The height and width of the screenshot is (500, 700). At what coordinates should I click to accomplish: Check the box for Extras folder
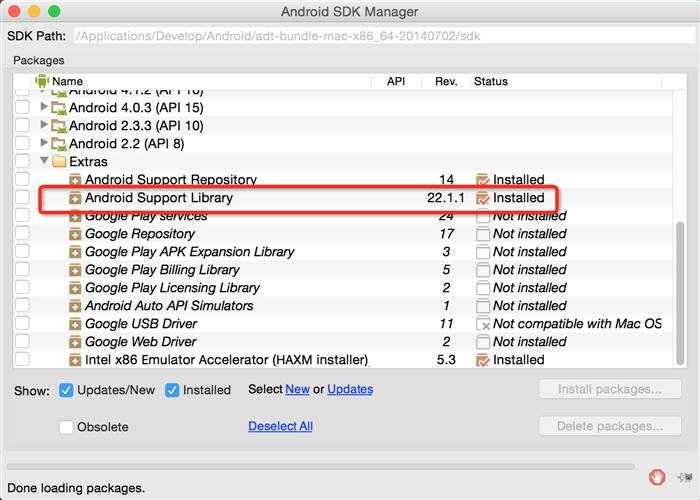pos(22,161)
